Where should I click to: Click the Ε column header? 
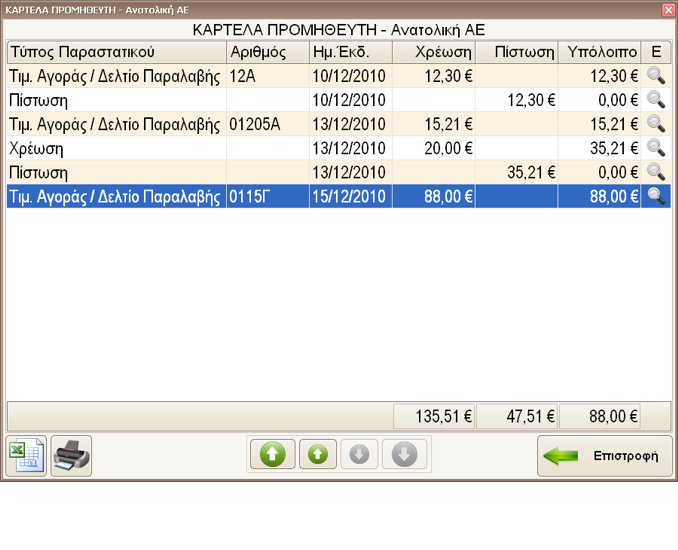pos(656,52)
